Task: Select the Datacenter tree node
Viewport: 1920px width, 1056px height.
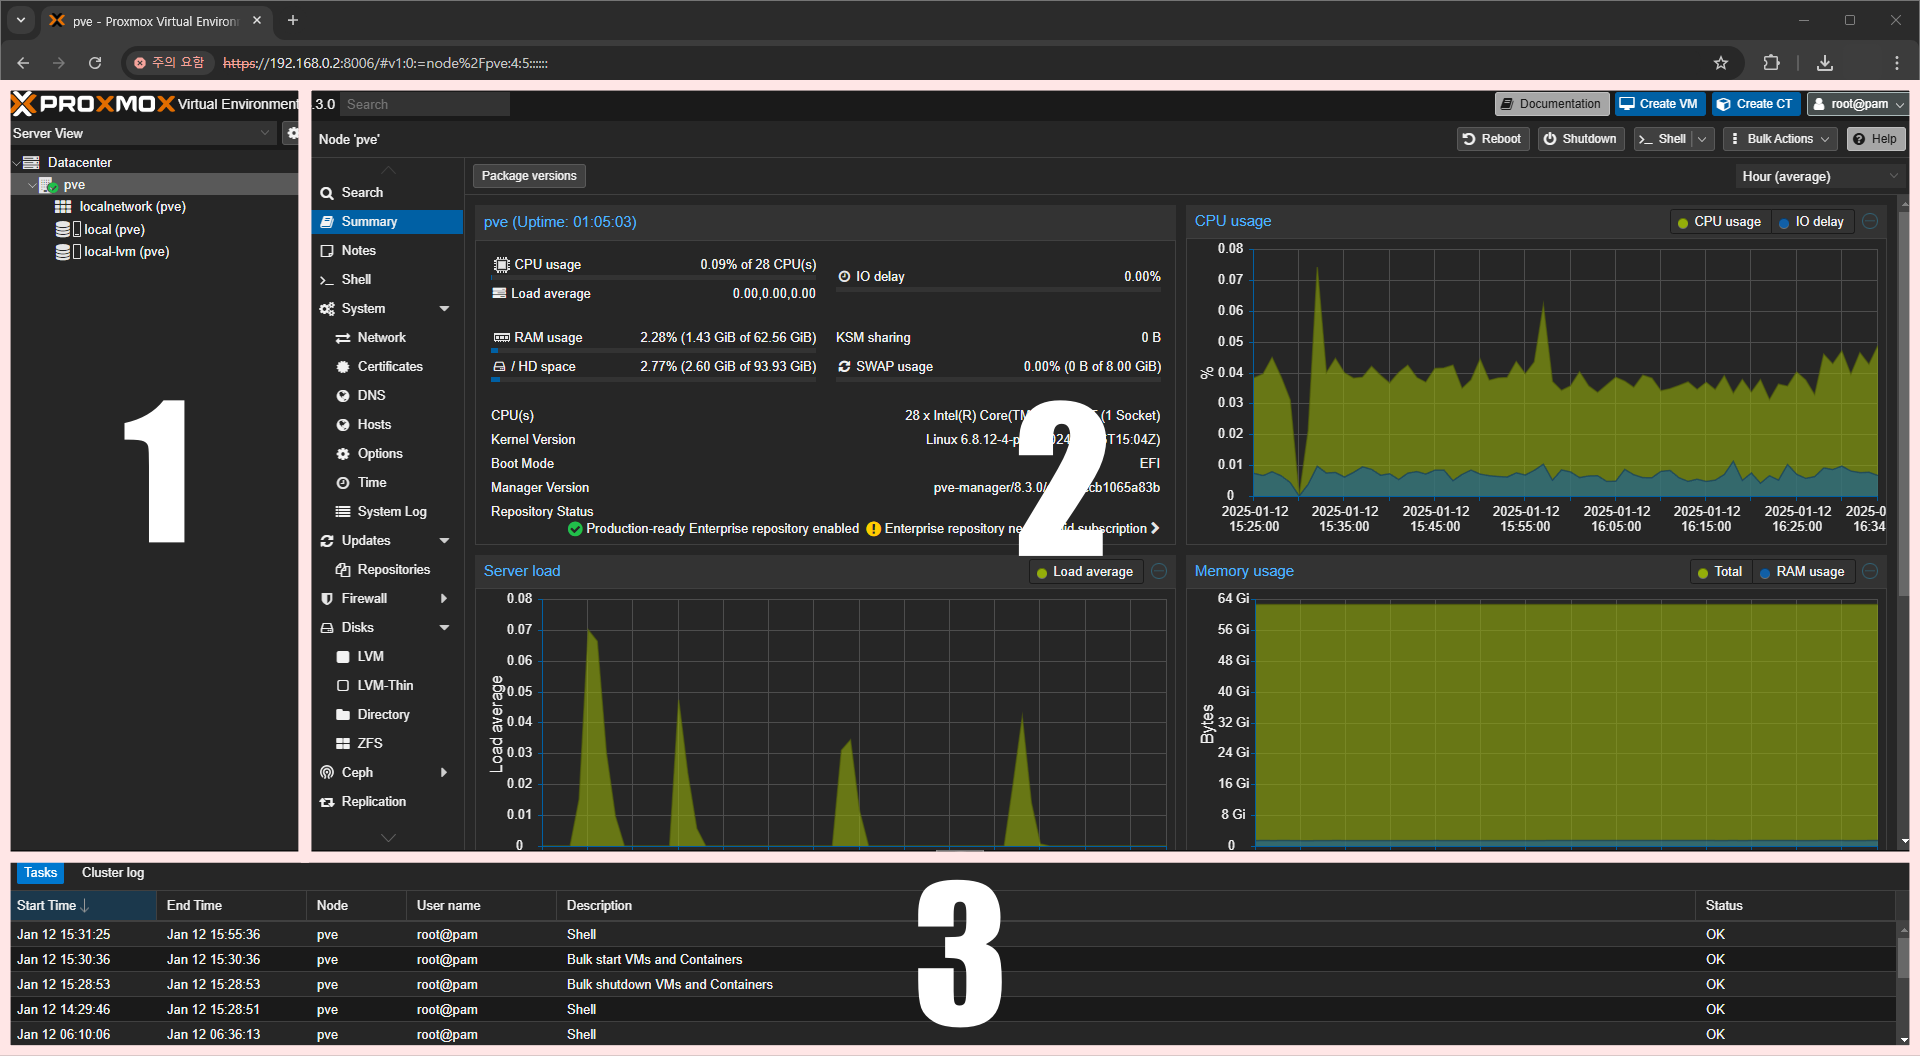Action: pos(79,162)
